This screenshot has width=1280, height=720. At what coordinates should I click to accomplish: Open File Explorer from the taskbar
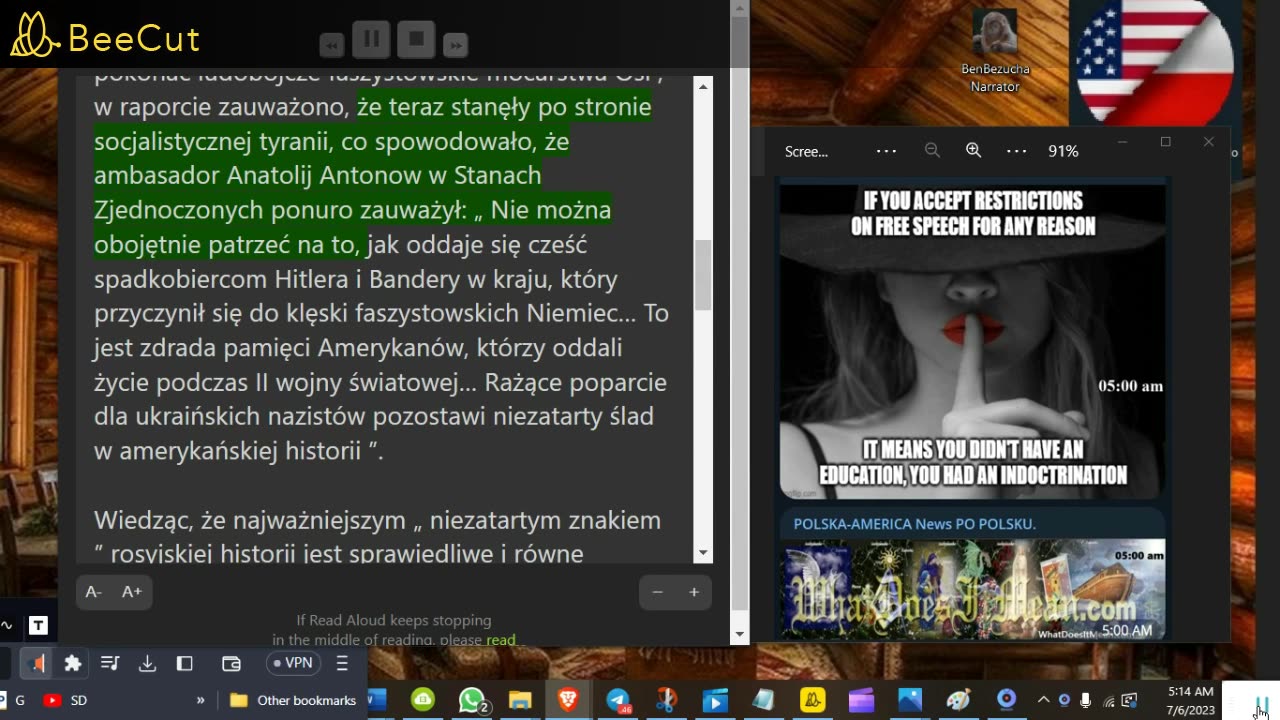[520, 700]
